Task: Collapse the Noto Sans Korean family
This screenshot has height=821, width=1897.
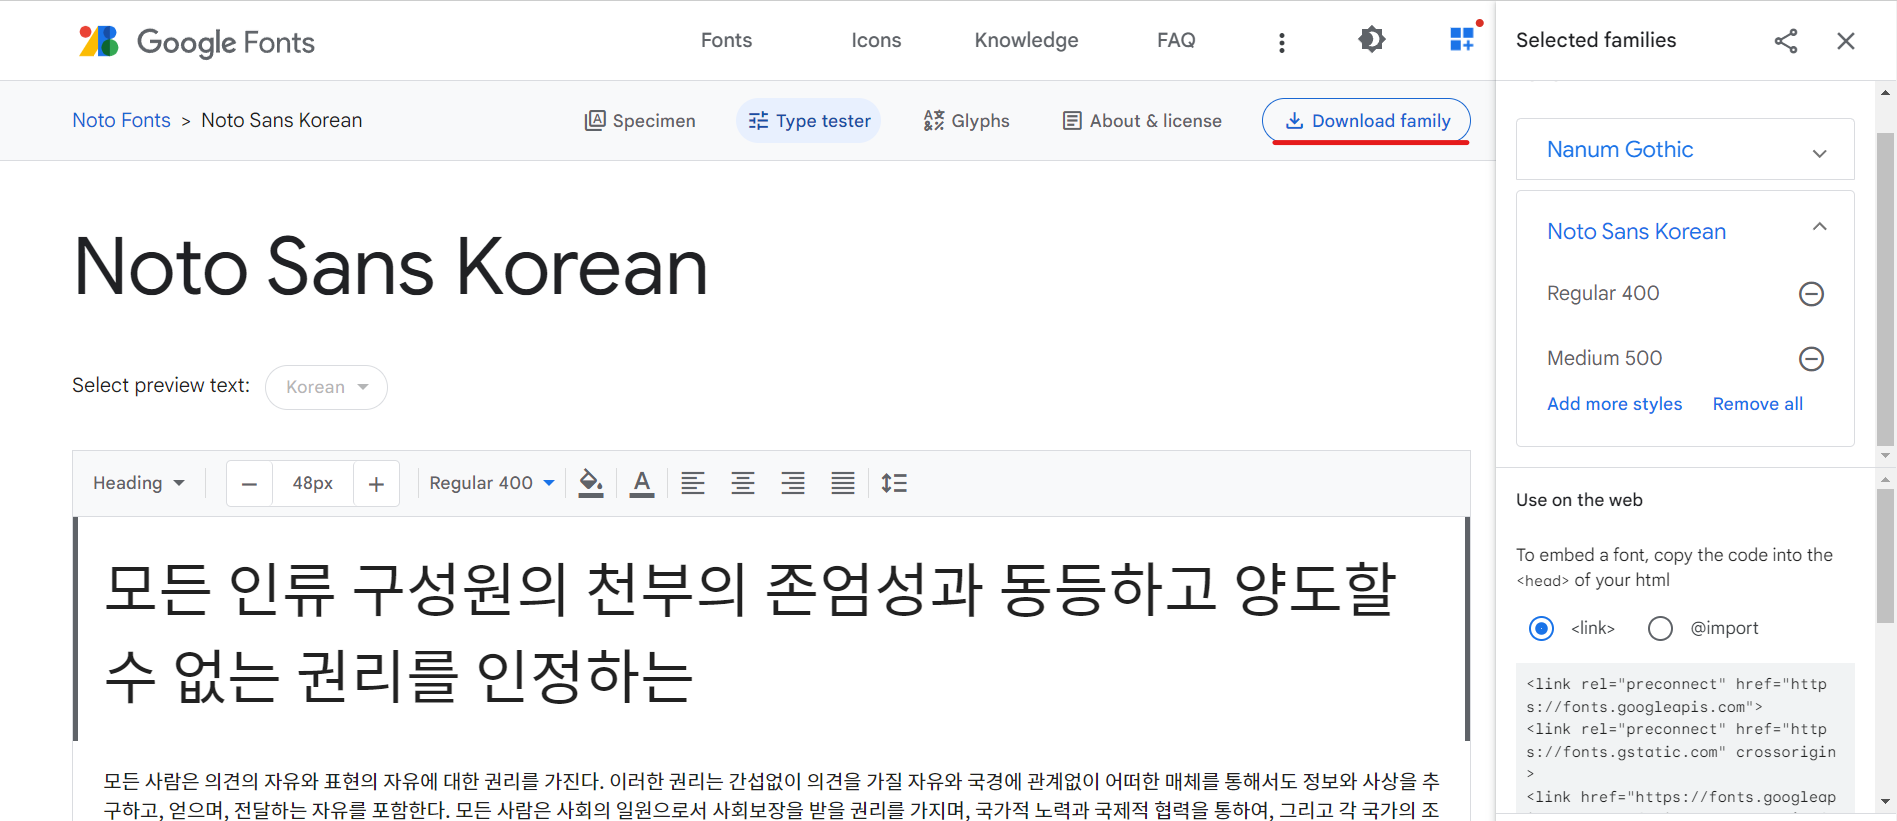Action: (x=1820, y=227)
